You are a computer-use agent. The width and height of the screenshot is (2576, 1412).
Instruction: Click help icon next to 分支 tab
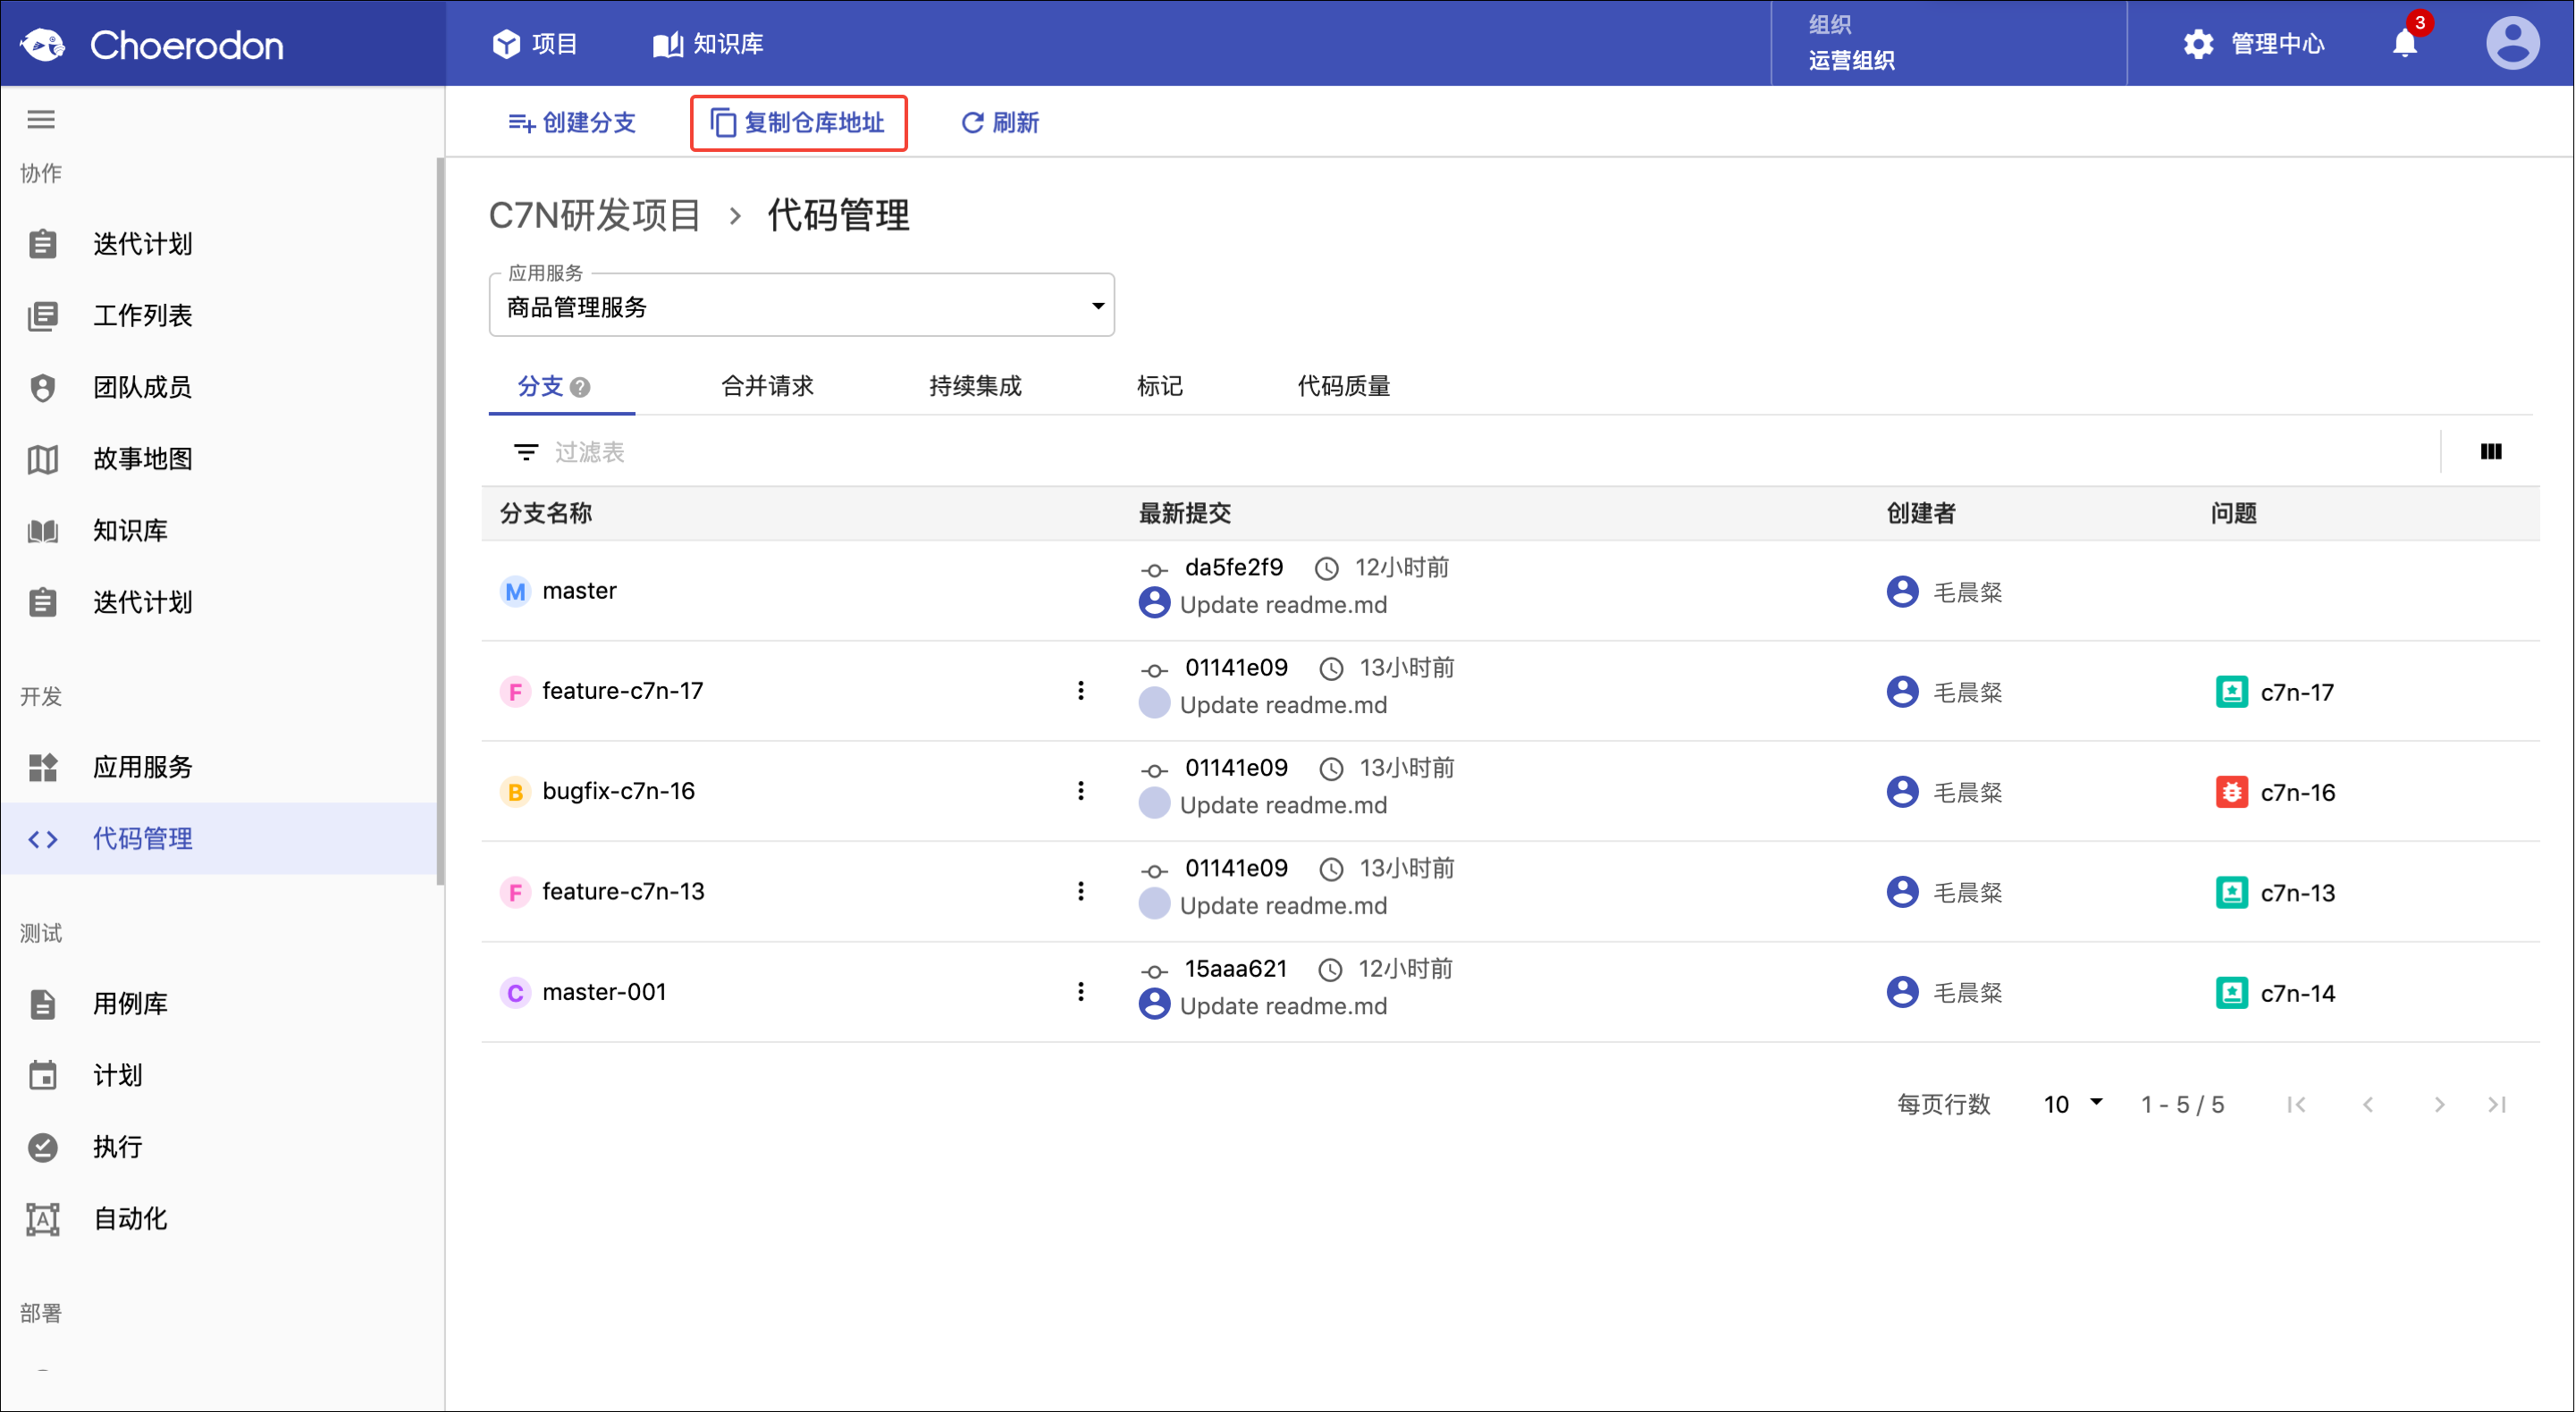tap(580, 387)
